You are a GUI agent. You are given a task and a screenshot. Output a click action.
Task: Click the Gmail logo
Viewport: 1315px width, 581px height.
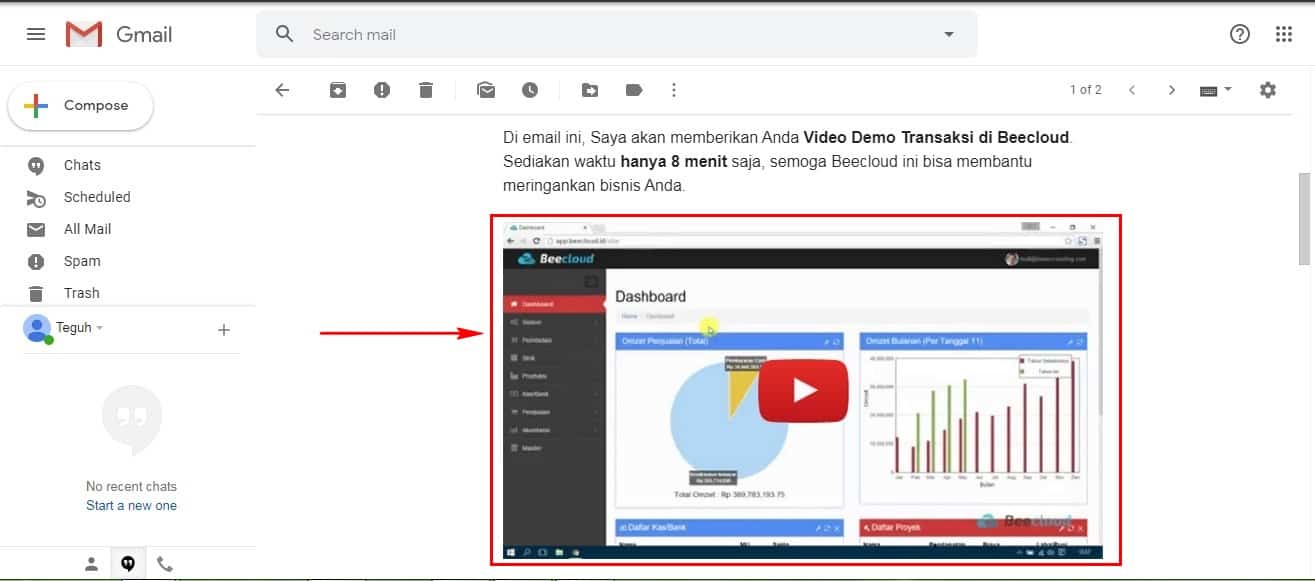pyautogui.click(x=119, y=34)
